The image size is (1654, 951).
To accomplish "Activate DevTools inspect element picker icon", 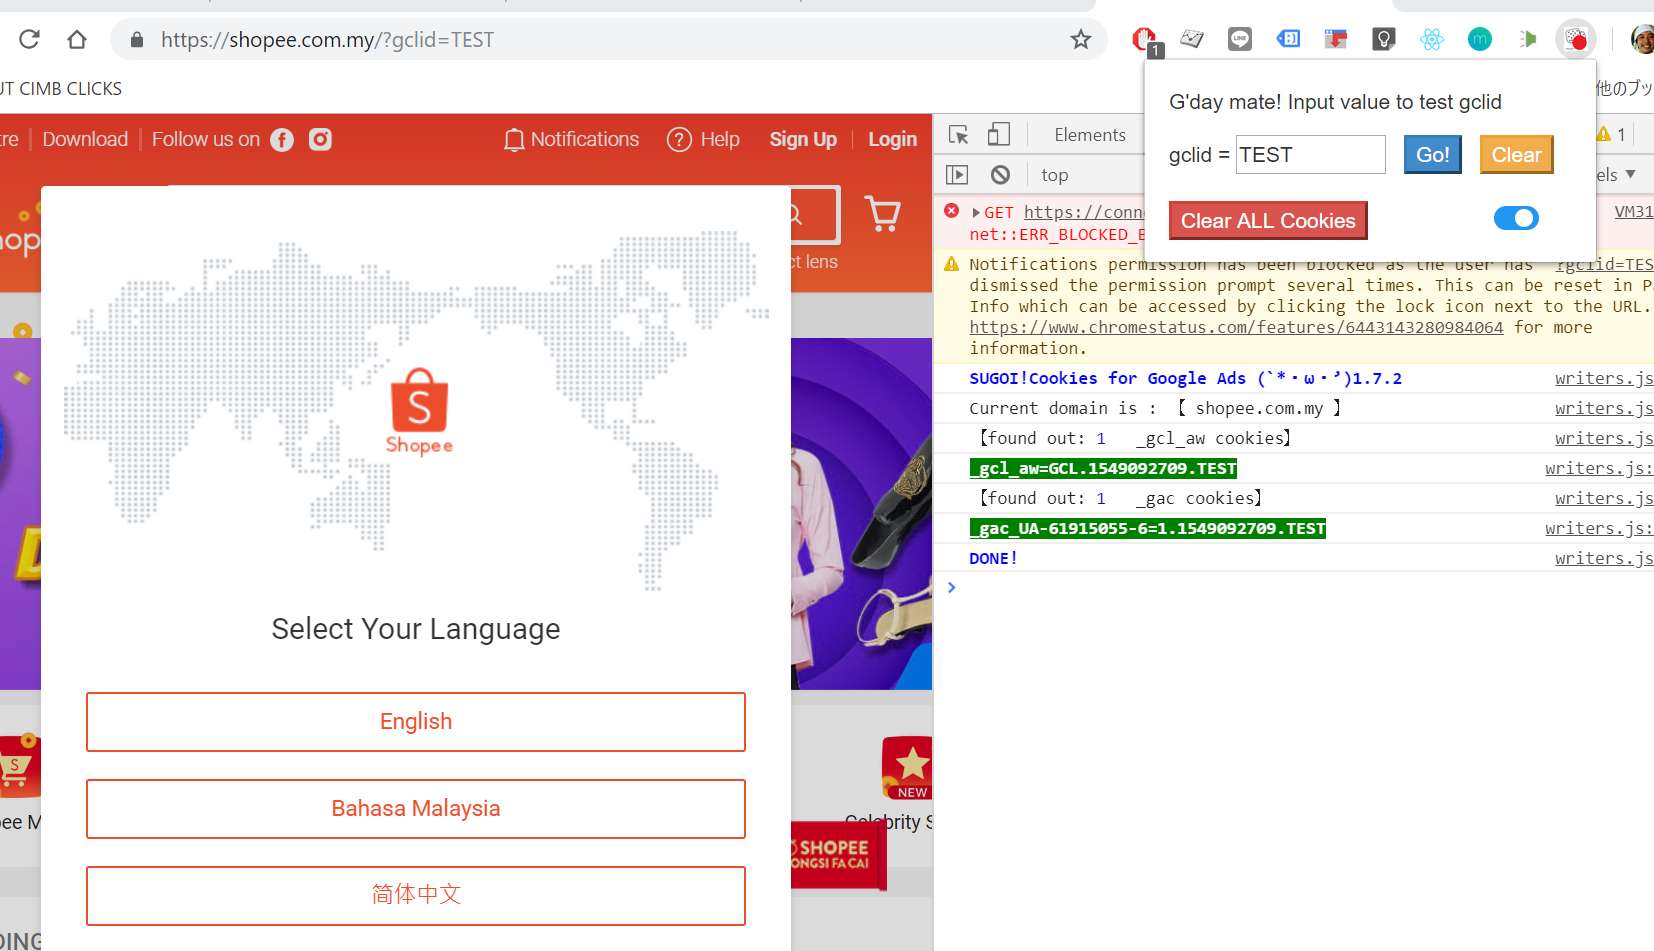I will coord(958,134).
